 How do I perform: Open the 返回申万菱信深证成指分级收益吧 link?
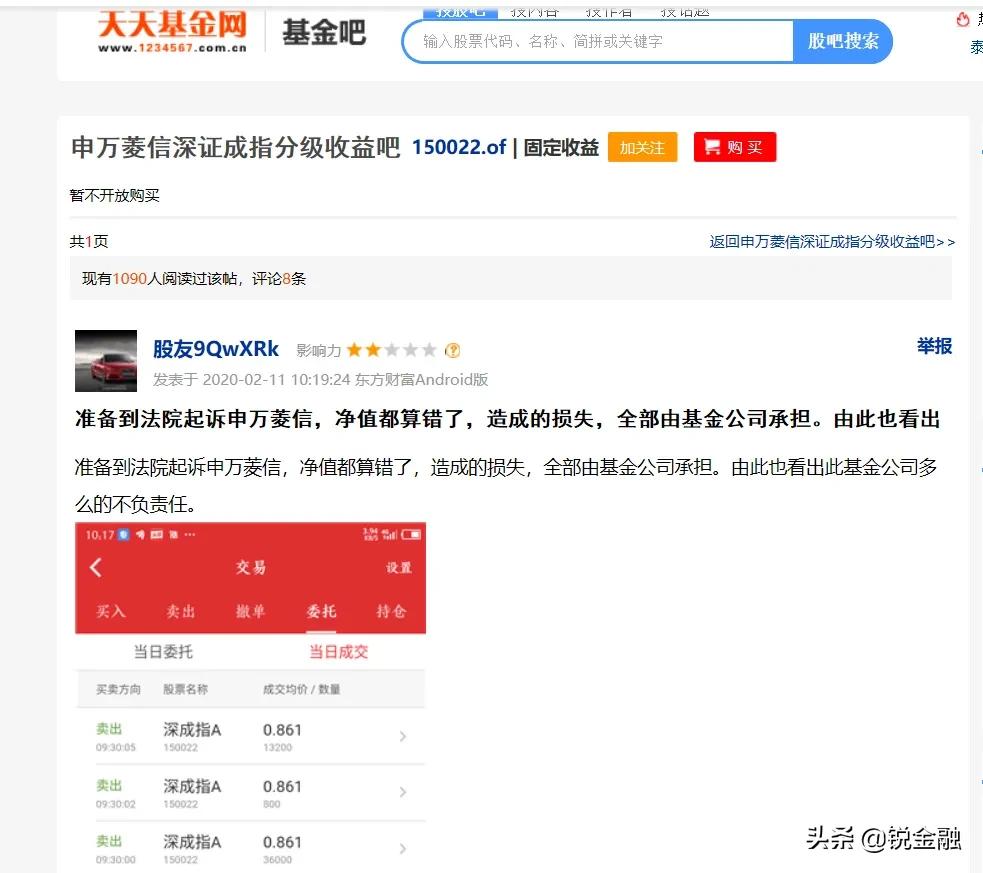click(x=828, y=242)
